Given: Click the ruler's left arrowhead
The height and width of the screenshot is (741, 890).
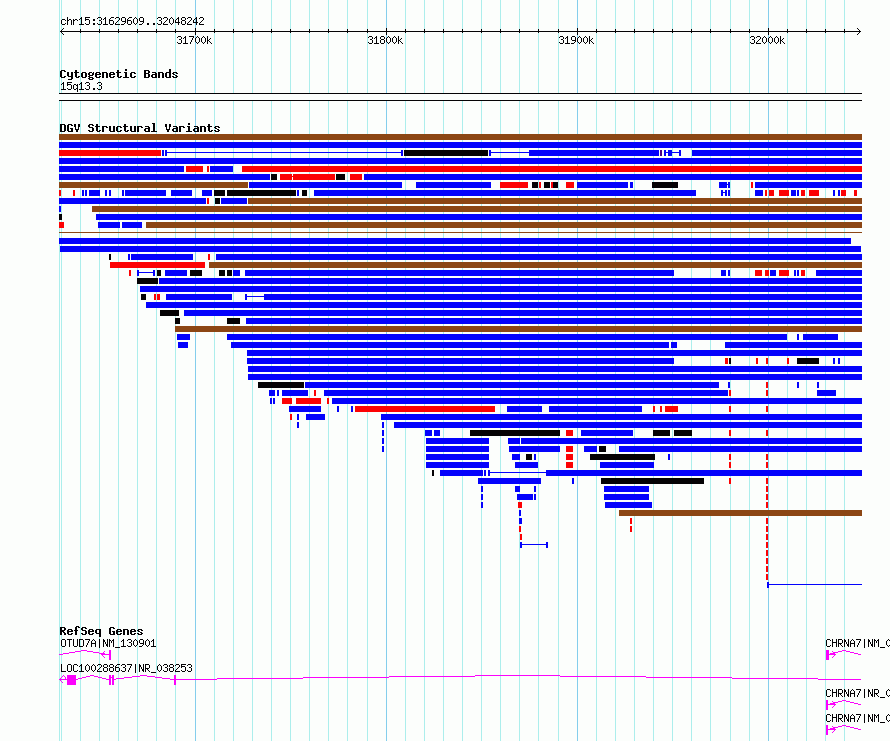Looking at the screenshot, I should 62,32.
